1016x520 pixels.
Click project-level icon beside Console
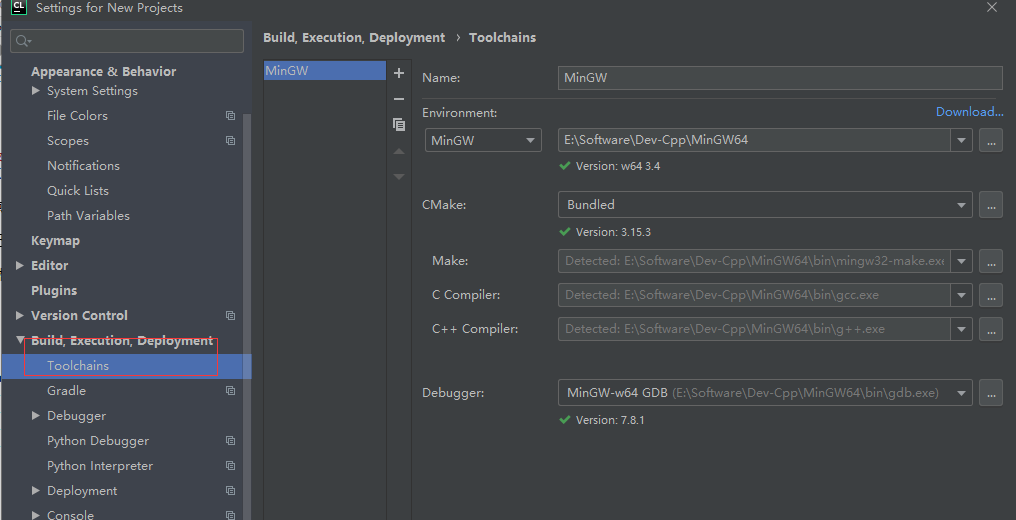click(x=230, y=515)
